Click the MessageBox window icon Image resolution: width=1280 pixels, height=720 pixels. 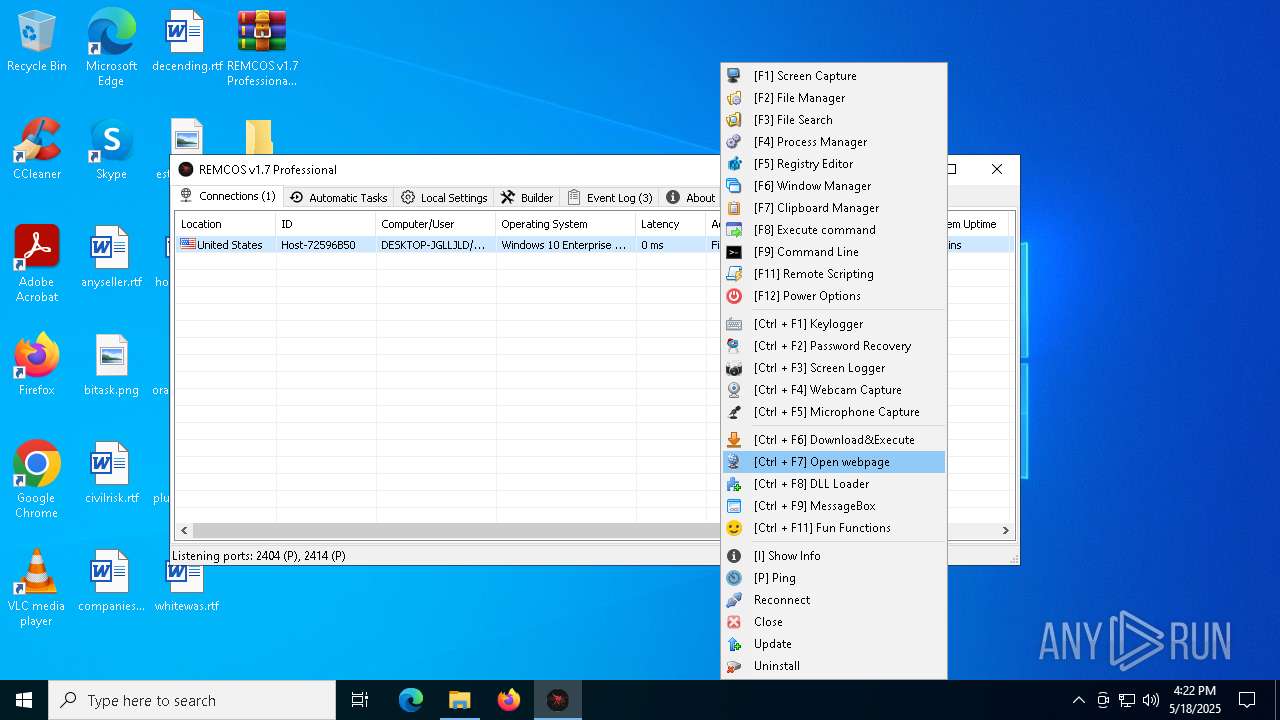[734, 506]
